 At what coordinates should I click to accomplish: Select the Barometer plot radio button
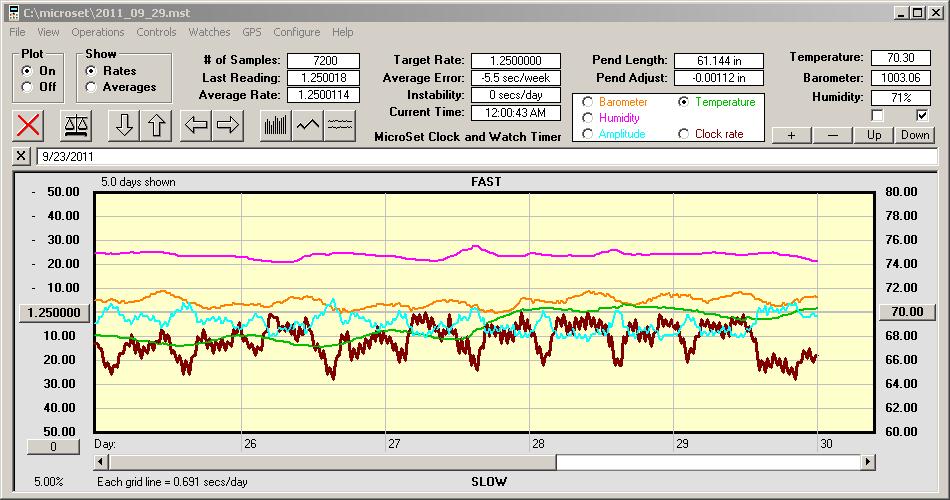pyautogui.click(x=587, y=102)
